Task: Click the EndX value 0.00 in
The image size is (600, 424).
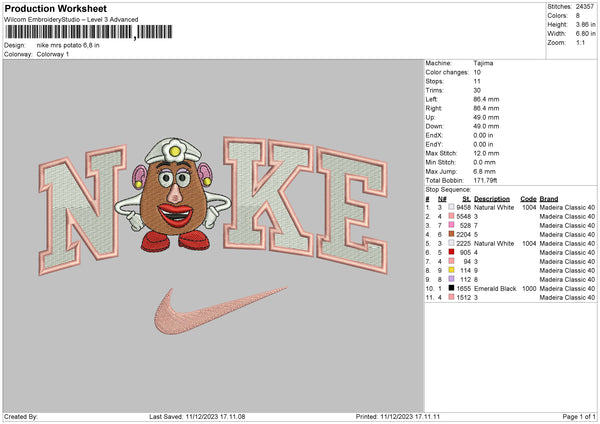Action: pyautogui.click(x=483, y=135)
